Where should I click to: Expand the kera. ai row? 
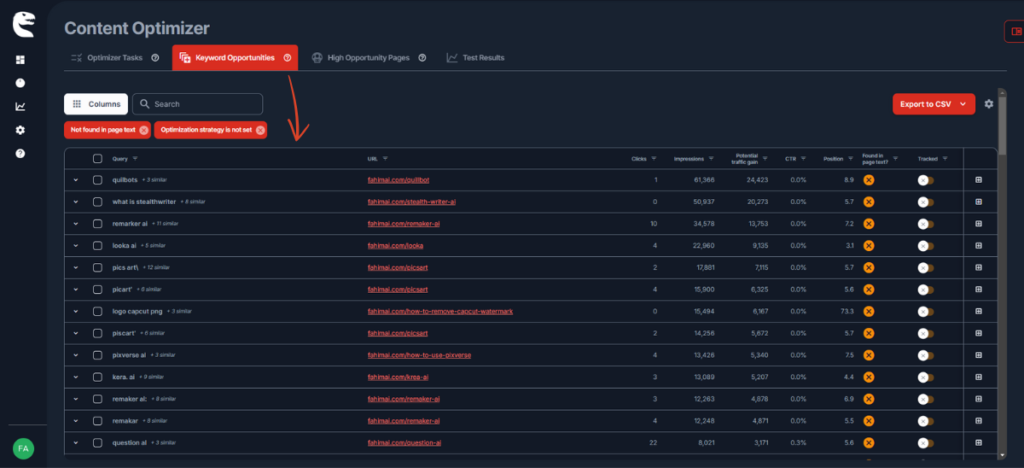(76, 377)
